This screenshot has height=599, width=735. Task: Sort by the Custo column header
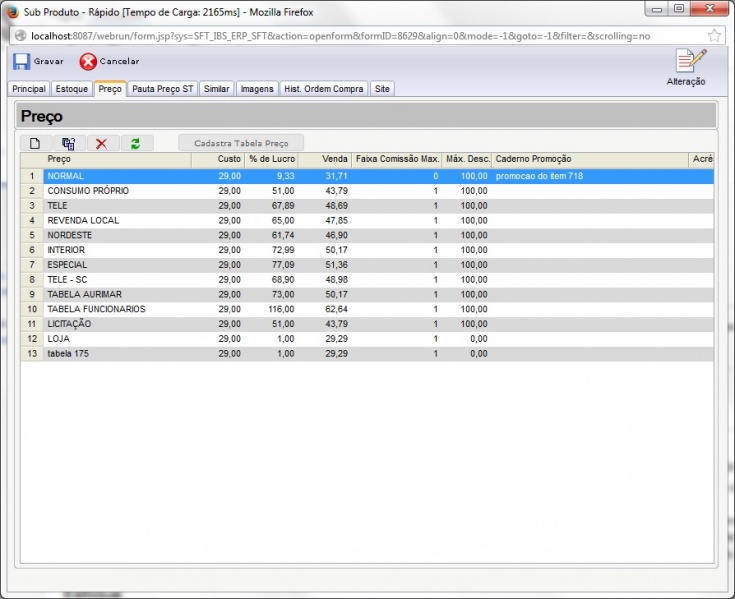218,159
